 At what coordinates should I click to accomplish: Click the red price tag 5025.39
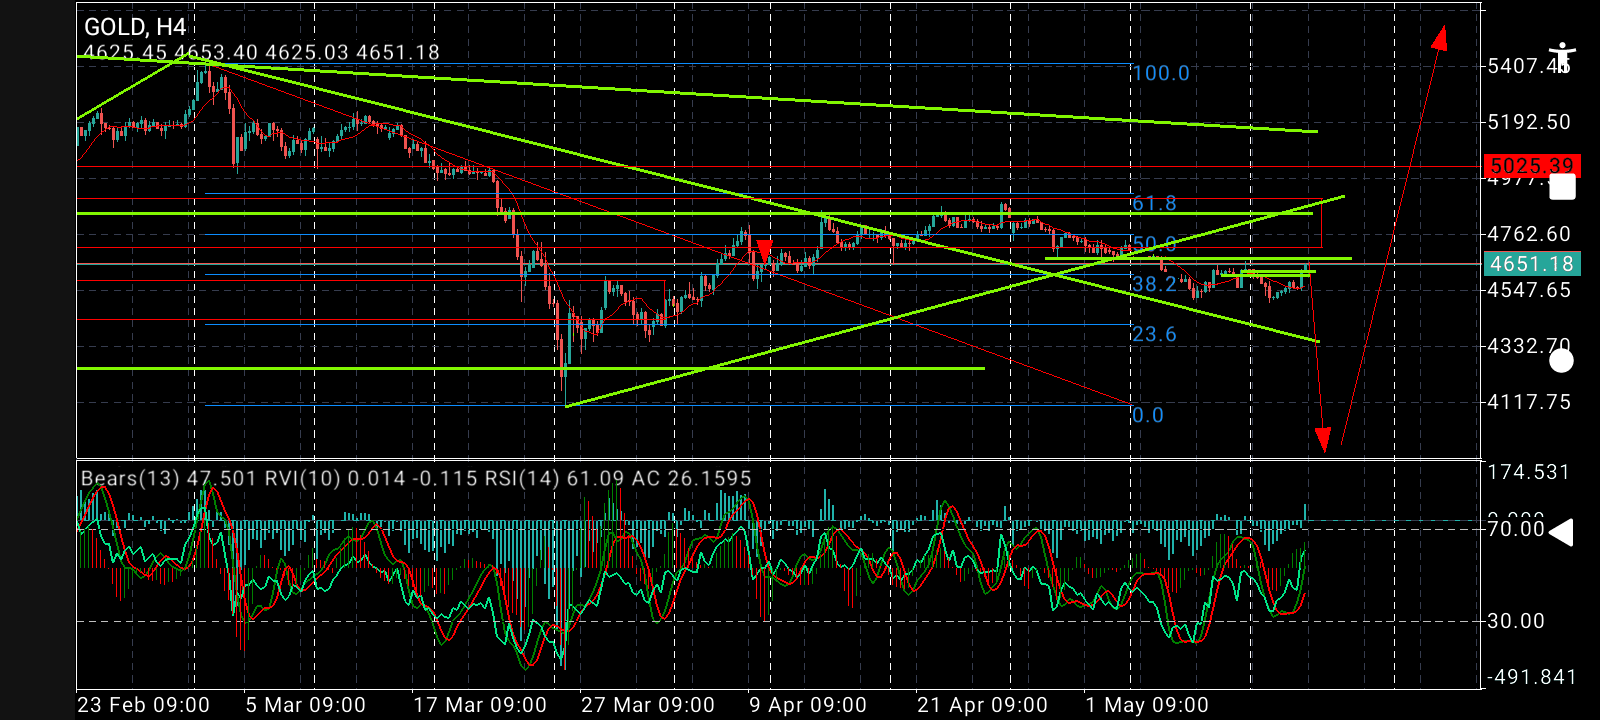(x=1532, y=166)
